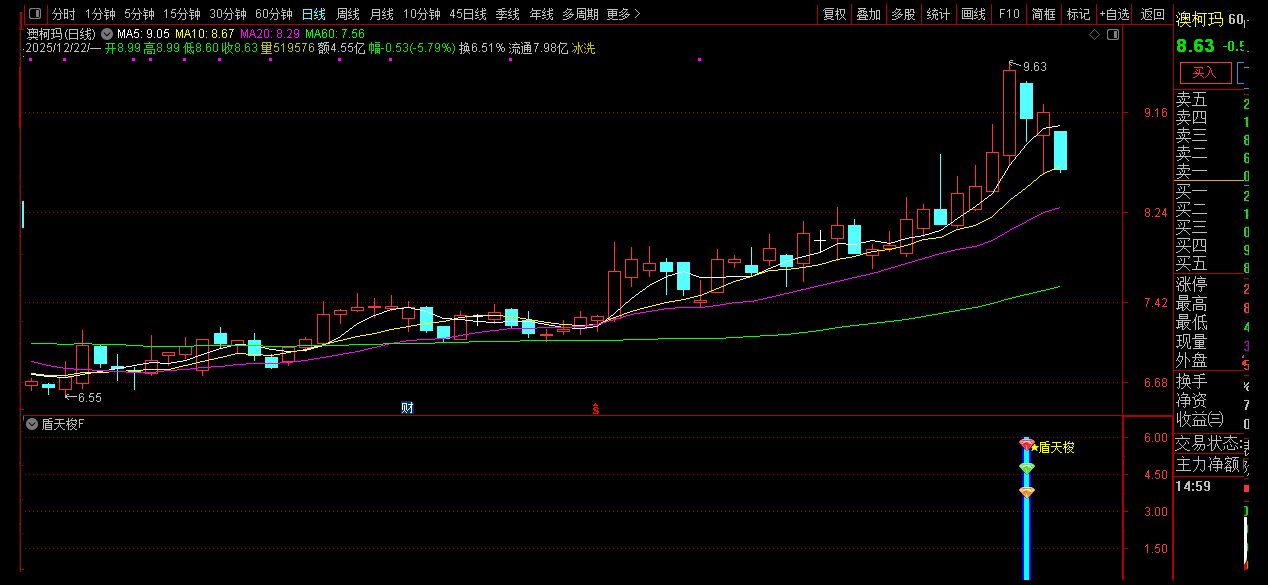Click the green diamond signal icon
Viewport: 1268px width, 585px height.
click(x=1027, y=468)
